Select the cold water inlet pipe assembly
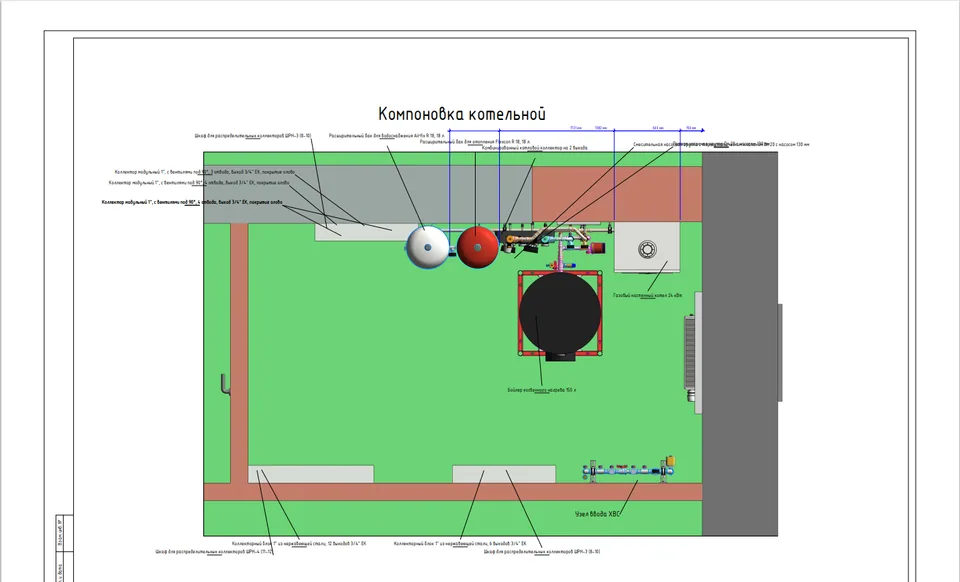 click(629, 470)
